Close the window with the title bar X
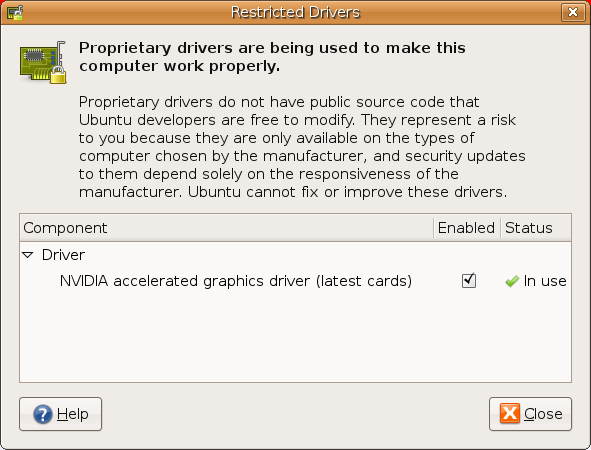 [x=573, y=12]
